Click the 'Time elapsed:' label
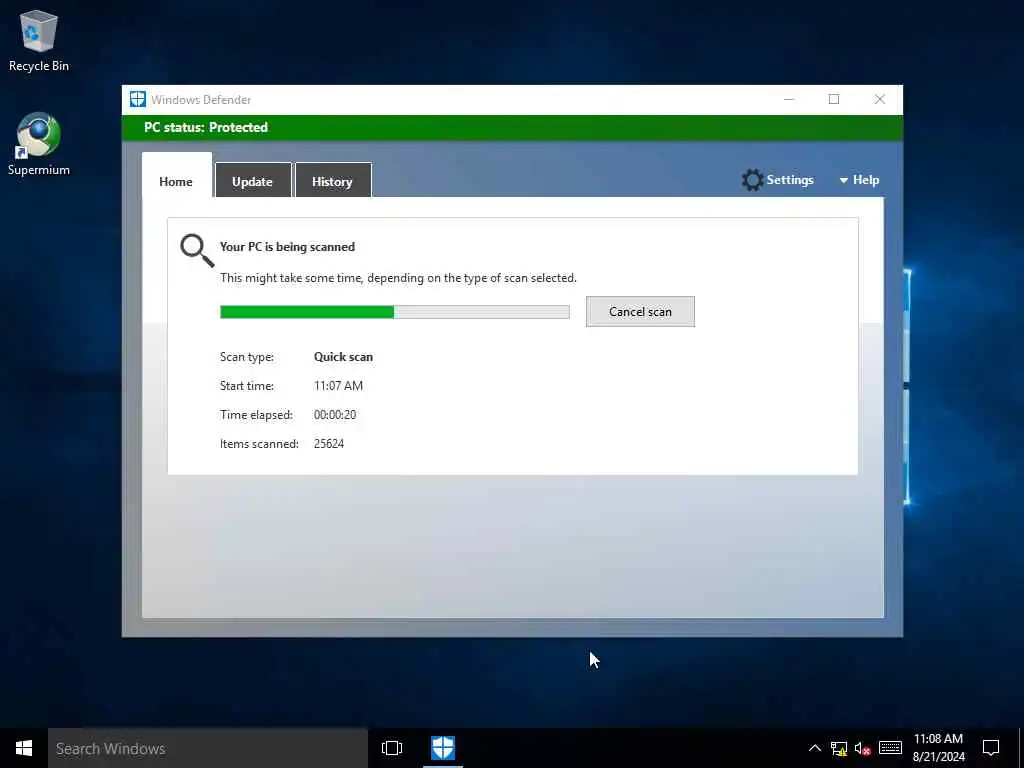1024x768 pixels. point(256,415)
